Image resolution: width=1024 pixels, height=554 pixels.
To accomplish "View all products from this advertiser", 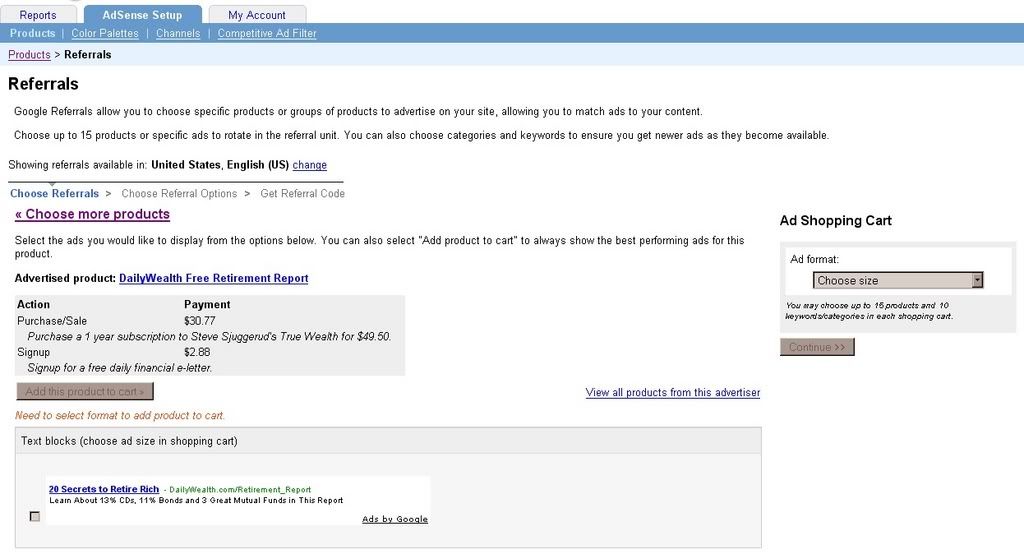I will tap(673, 393).
